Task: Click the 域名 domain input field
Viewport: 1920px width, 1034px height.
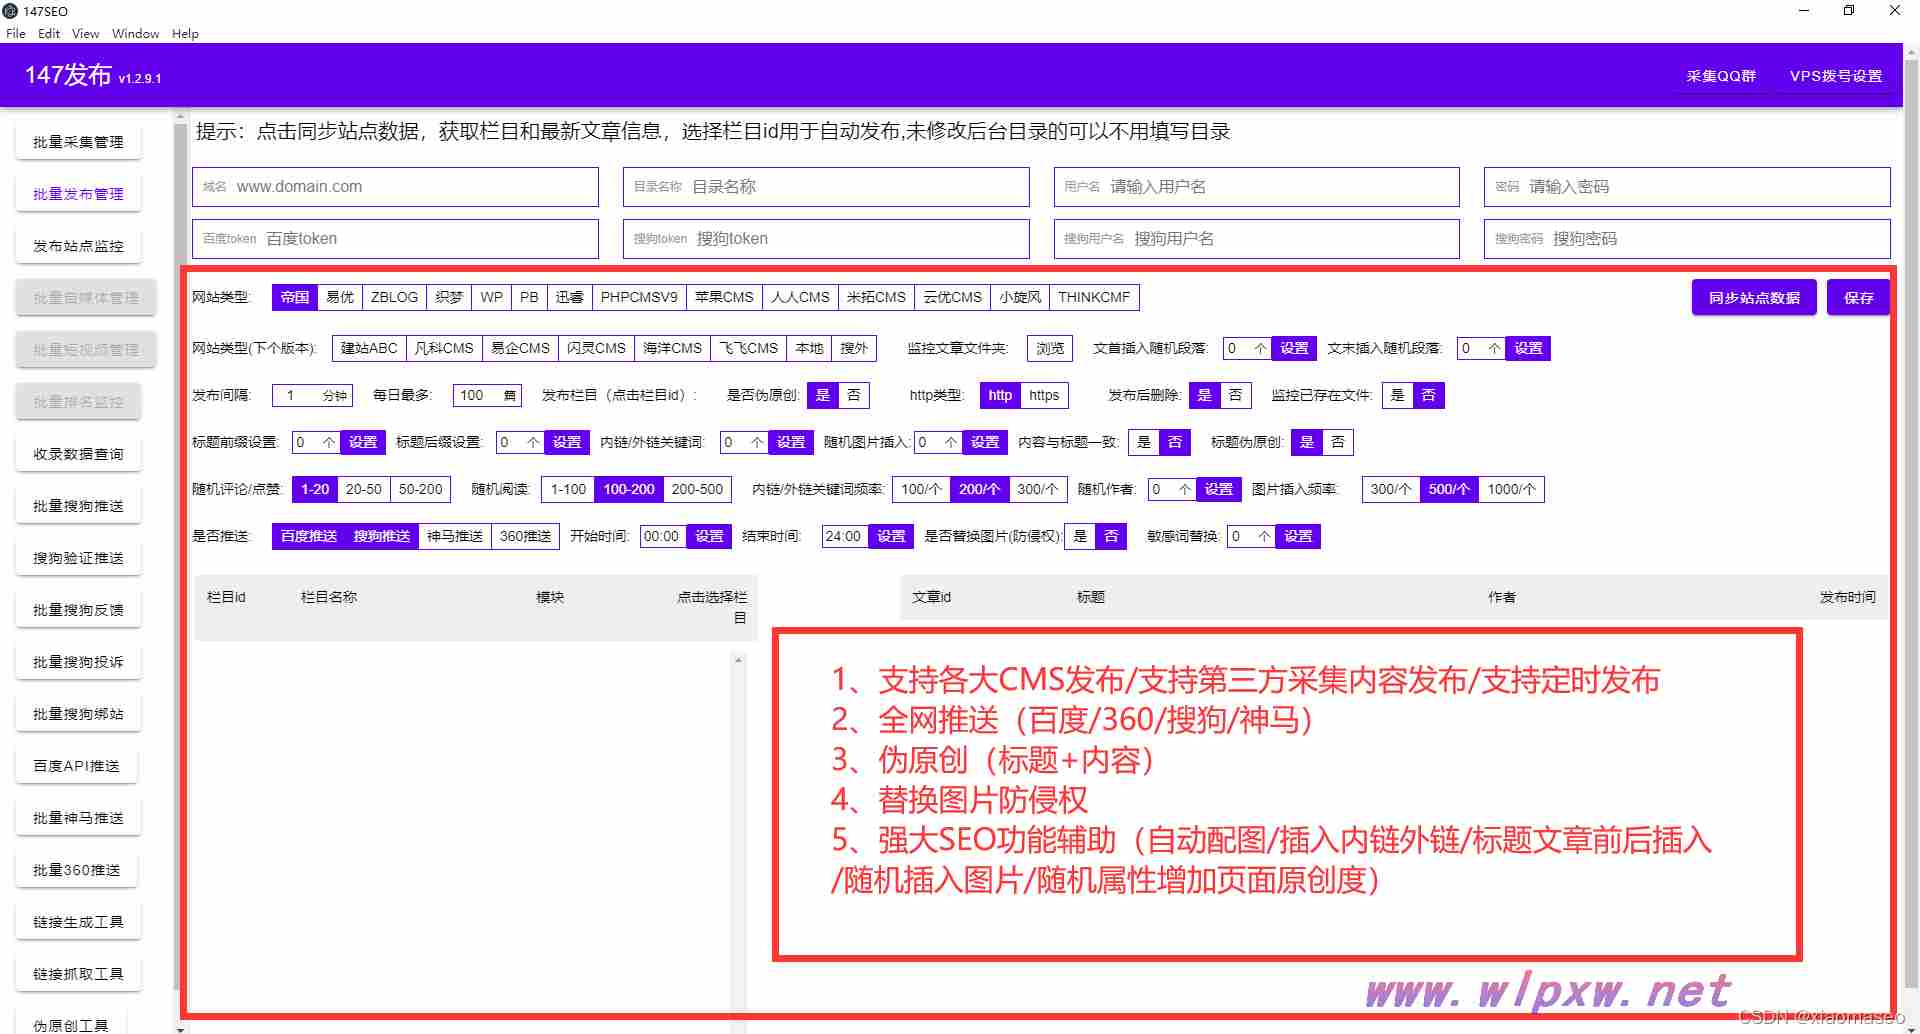Action: click(x=395, y=187)
